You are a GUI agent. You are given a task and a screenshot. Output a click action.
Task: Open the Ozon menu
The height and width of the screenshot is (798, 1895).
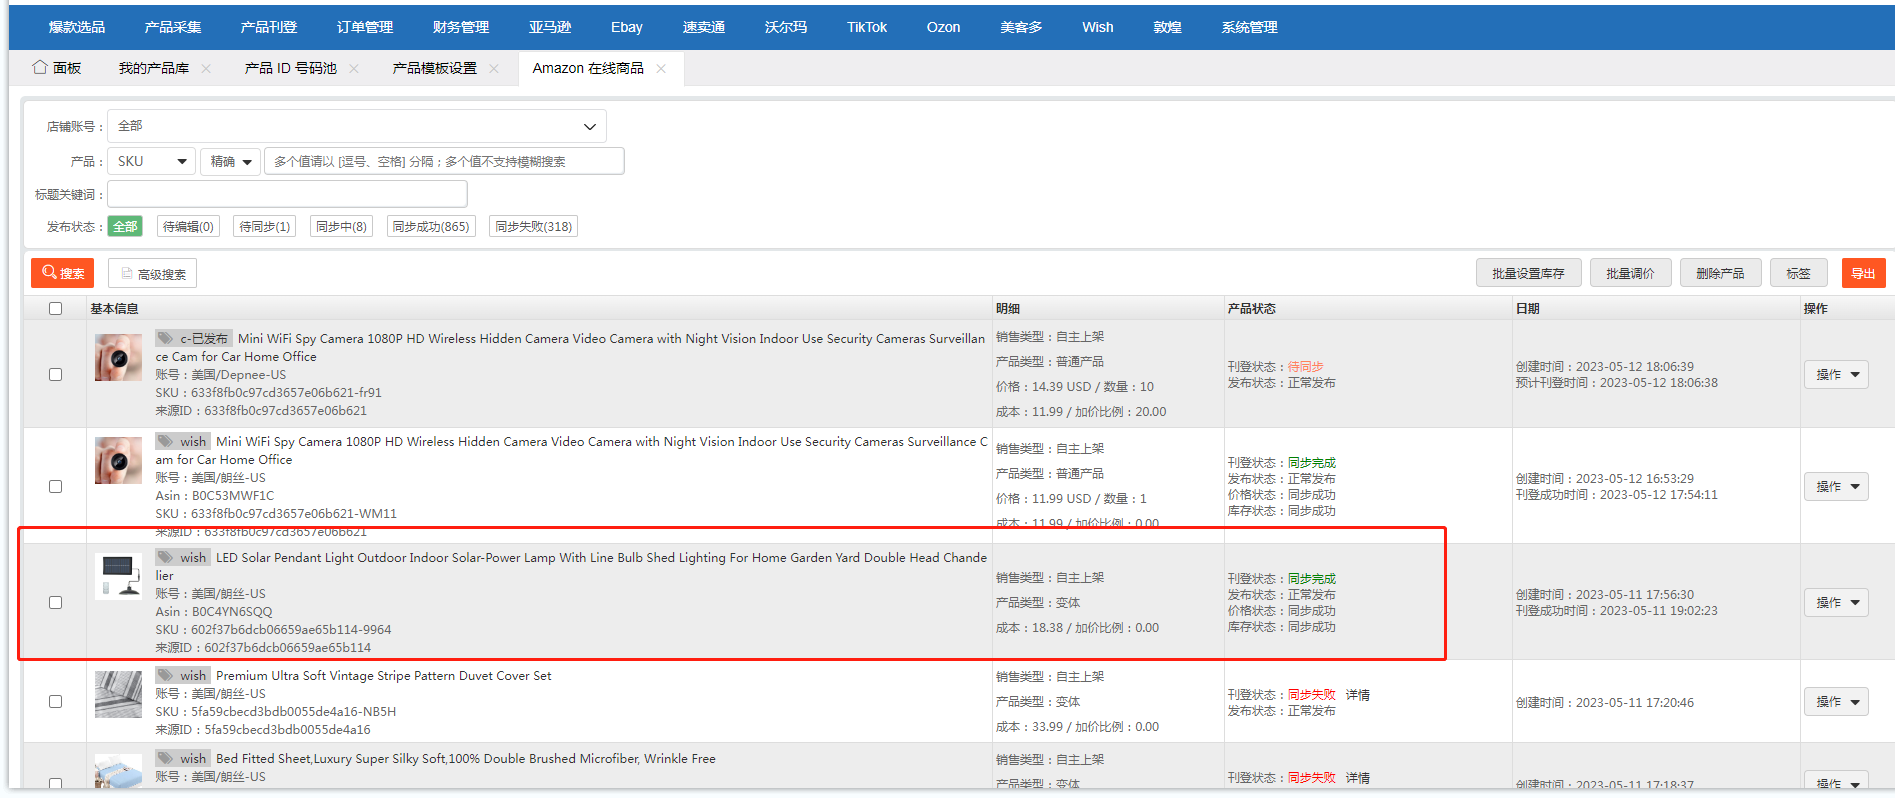943,27
